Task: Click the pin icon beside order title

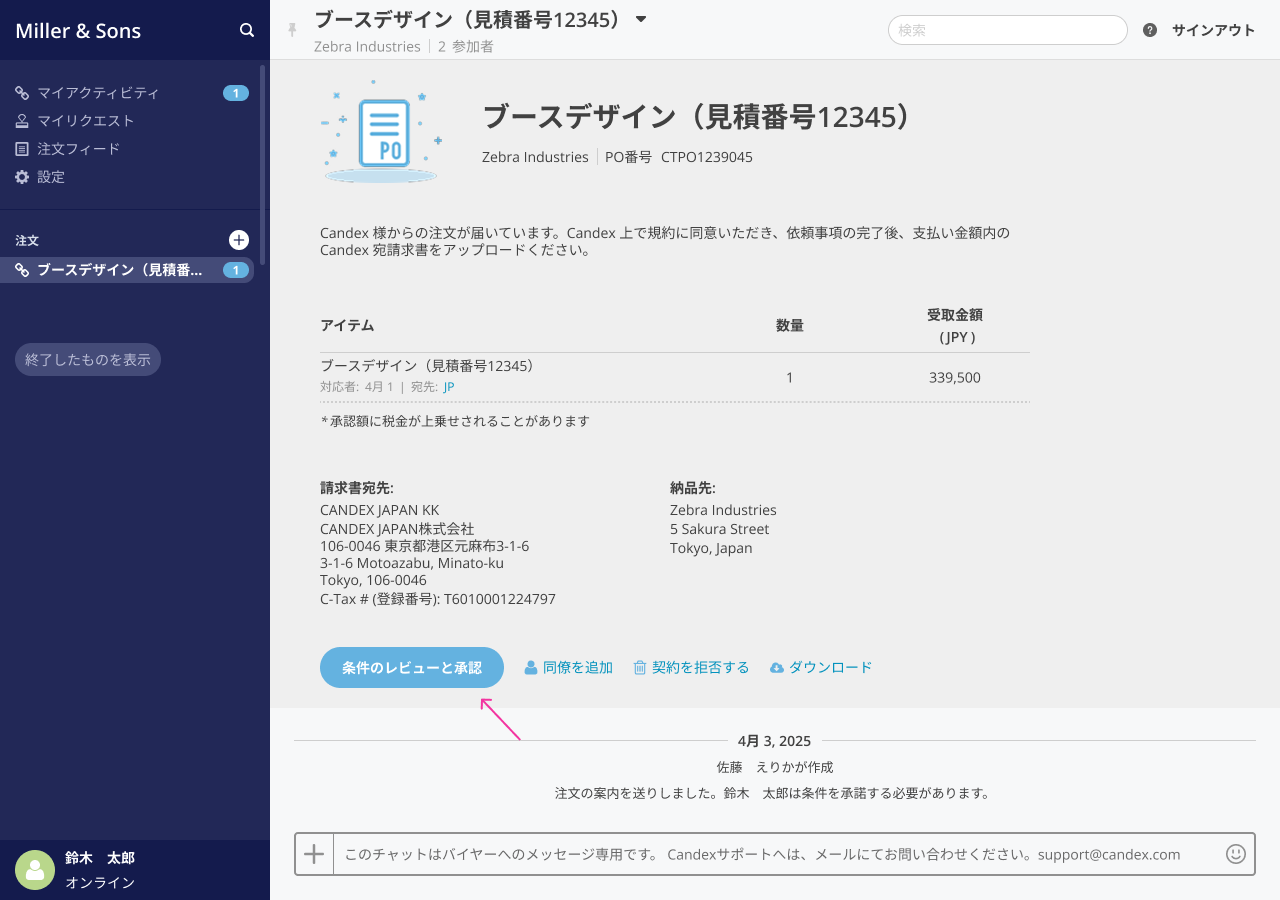Action: [292, 30]
